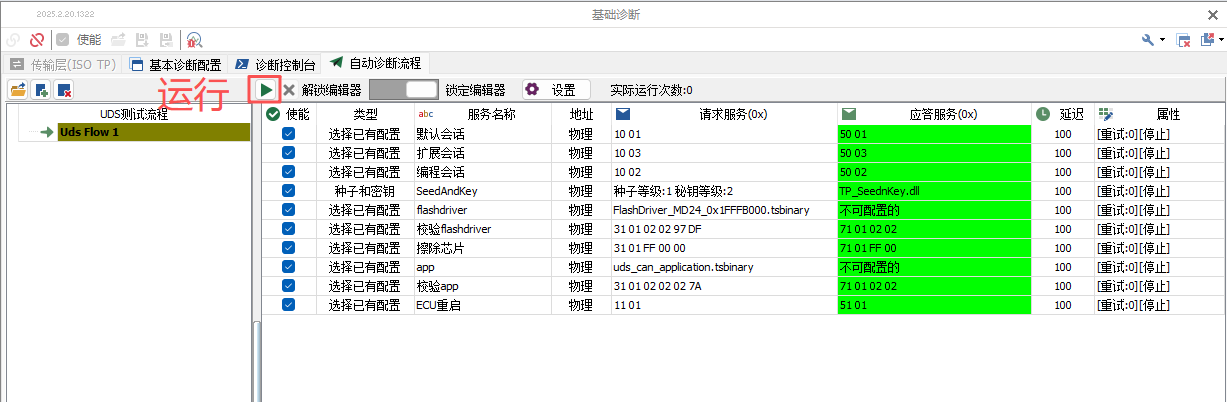Click the 类型 column header
This screenshot has height=402, width=1227.
(365, 114)
